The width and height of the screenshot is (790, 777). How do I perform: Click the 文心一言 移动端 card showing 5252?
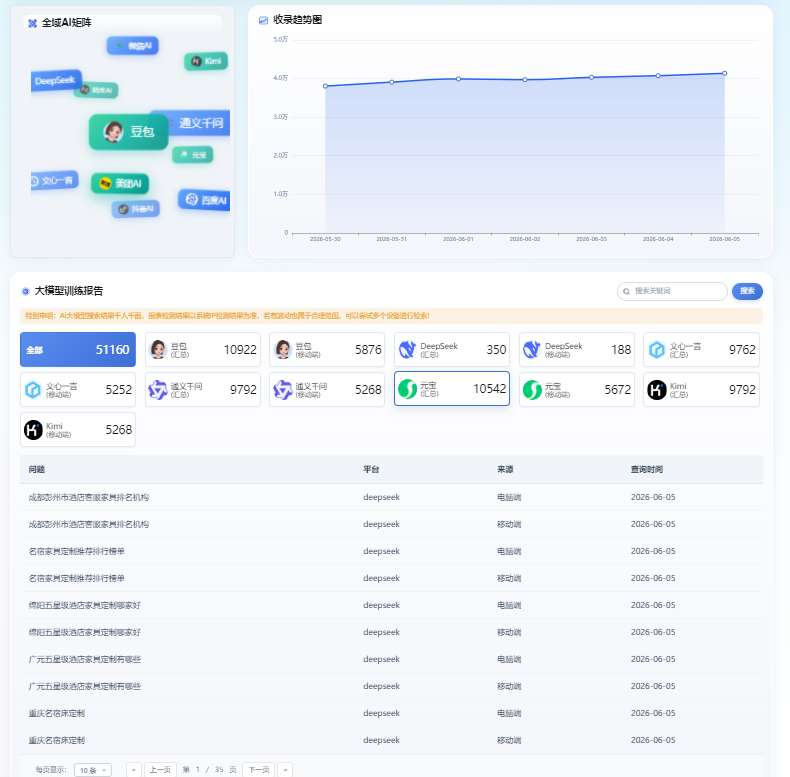[78, 390]
